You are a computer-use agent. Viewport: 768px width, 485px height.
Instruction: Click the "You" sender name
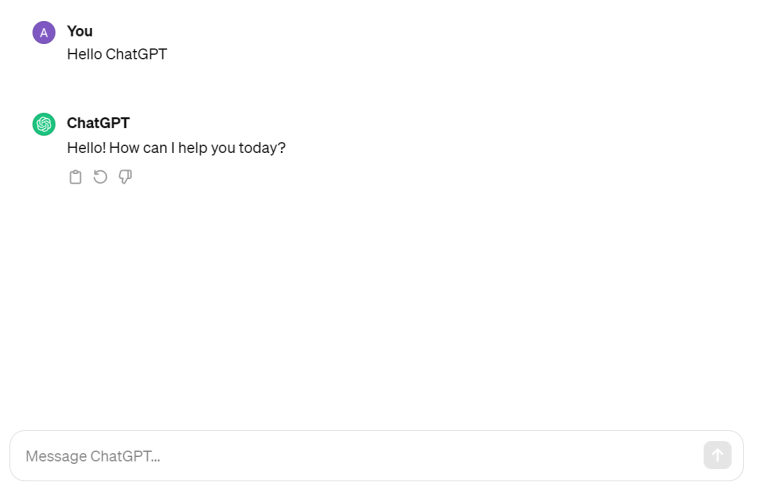click(80, 31)
